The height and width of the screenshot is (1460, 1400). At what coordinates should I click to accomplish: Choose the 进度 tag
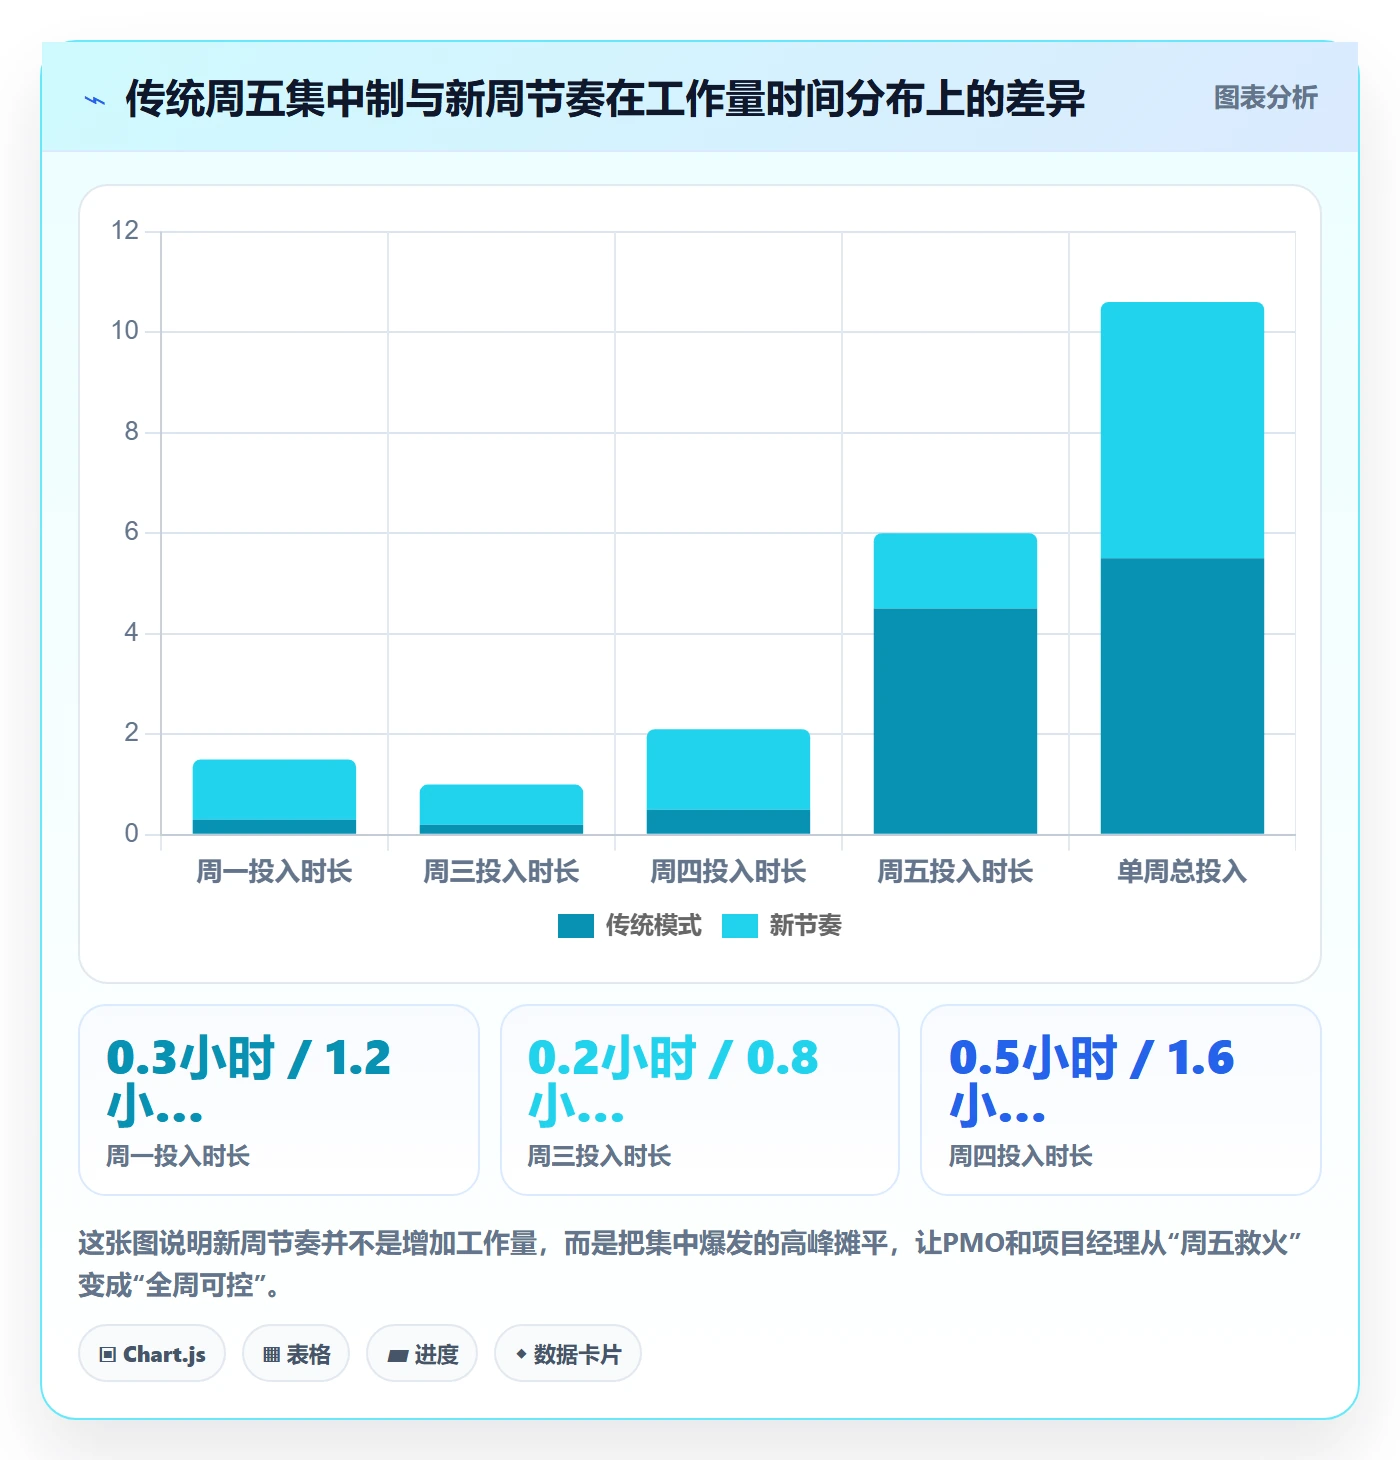tap(422, 1354)
